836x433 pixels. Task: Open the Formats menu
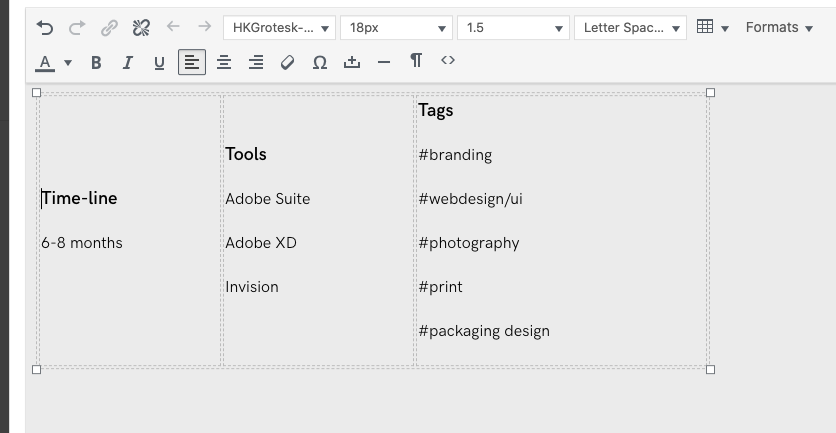click(x=779, y=28)
